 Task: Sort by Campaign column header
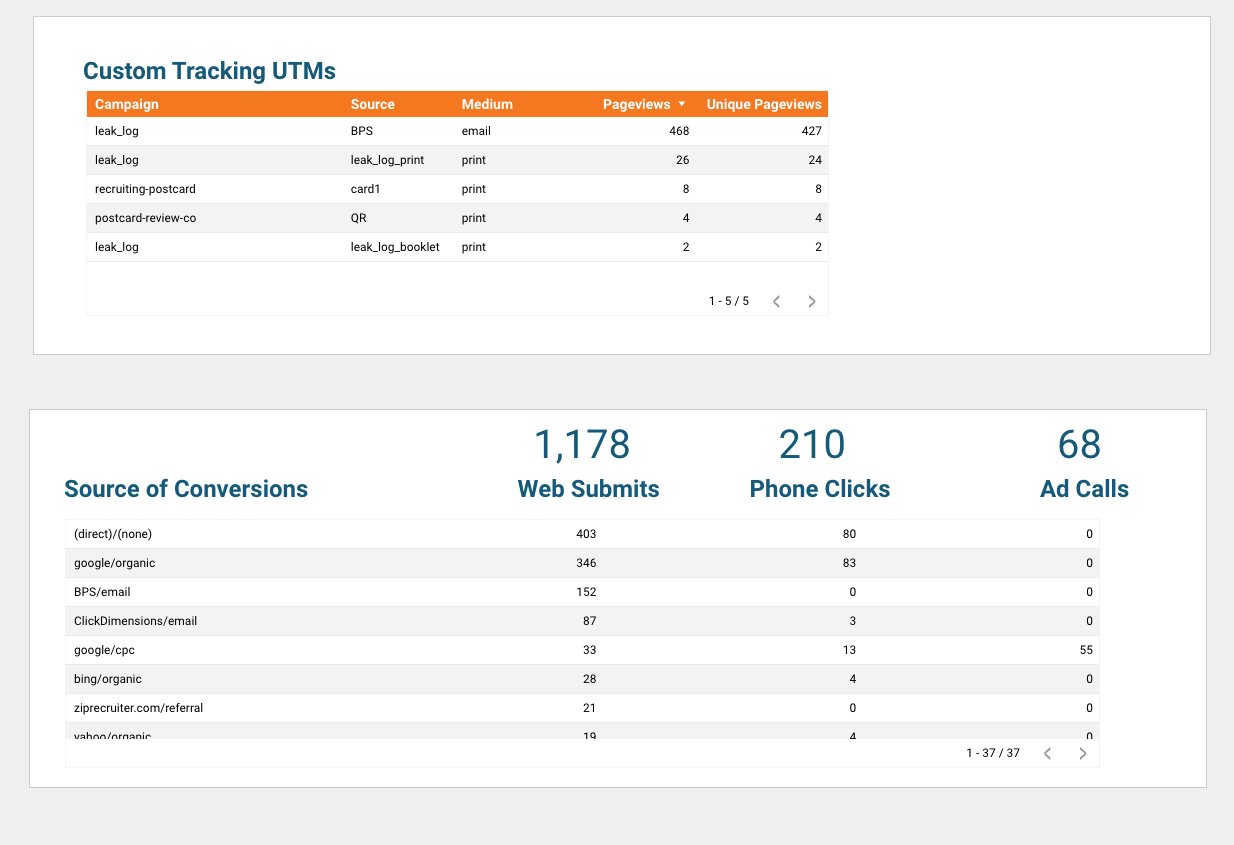click(127, 104)
